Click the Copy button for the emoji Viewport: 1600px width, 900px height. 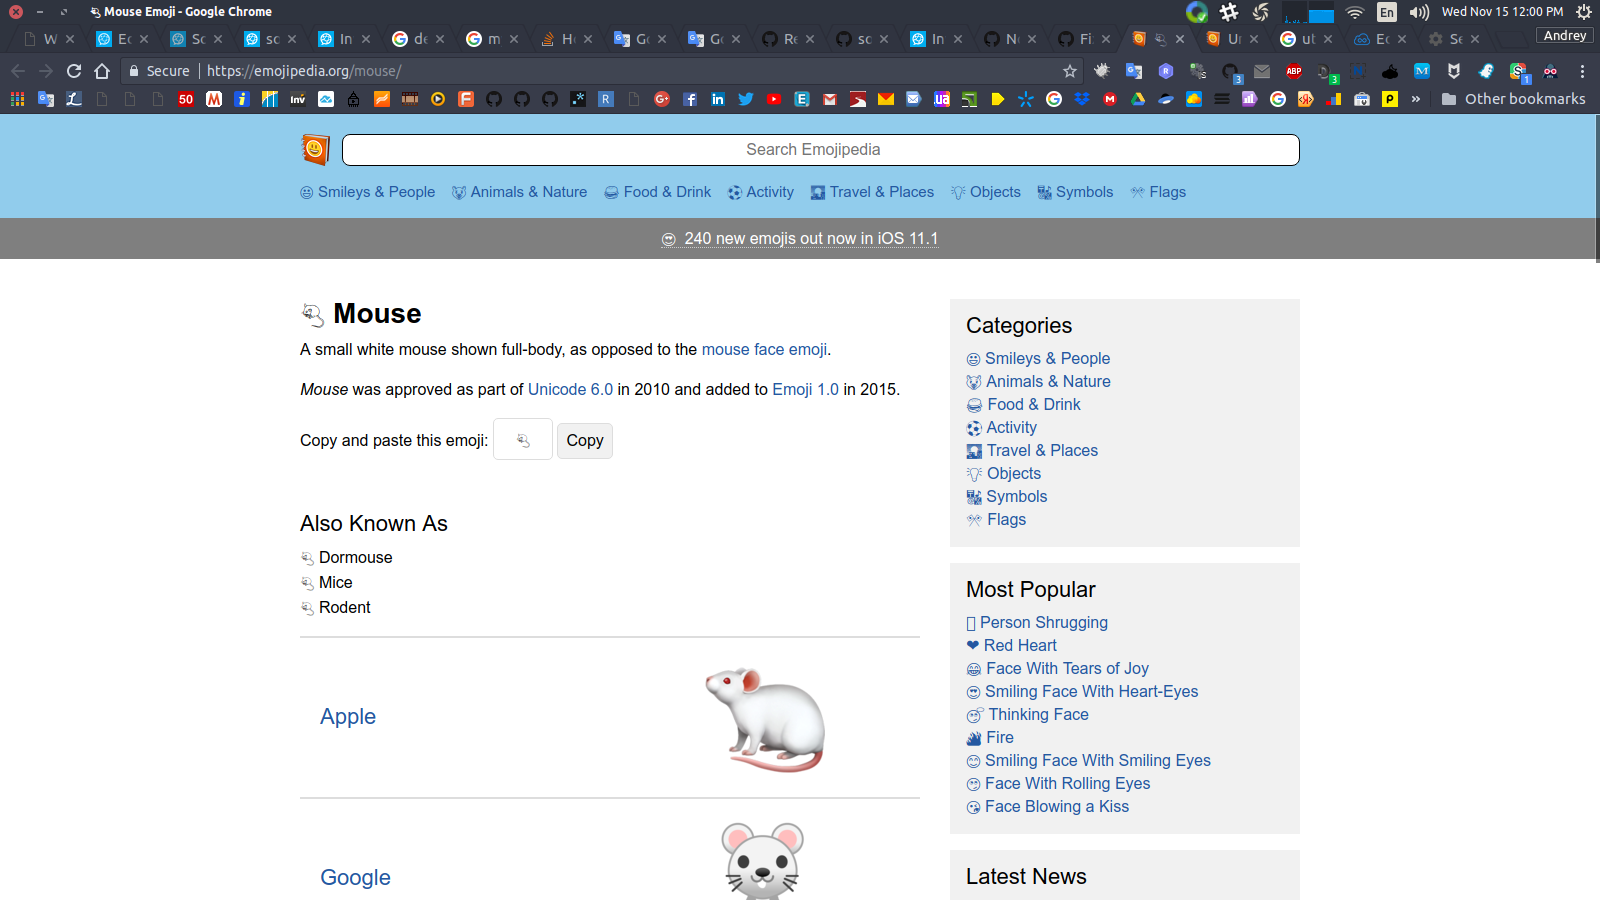click(x=584, y=440)
